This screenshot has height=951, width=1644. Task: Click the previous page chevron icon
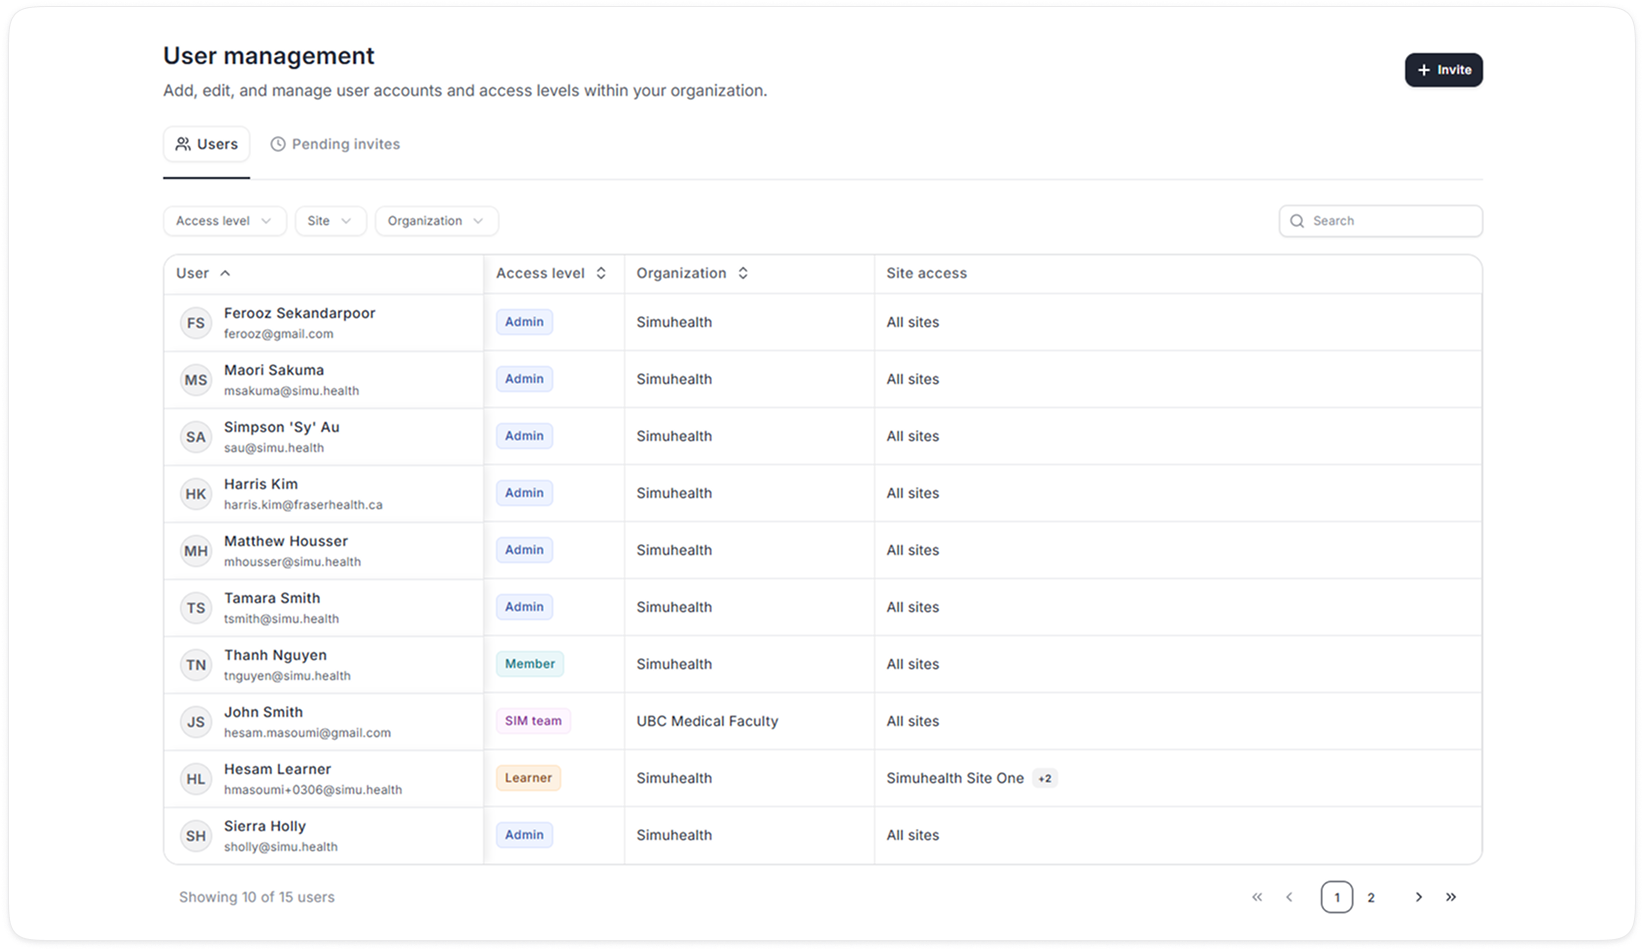[1289, 897]
